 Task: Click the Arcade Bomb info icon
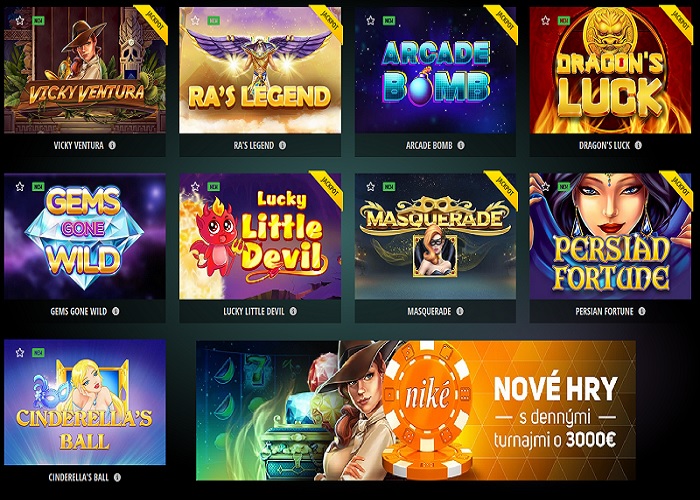461,145
